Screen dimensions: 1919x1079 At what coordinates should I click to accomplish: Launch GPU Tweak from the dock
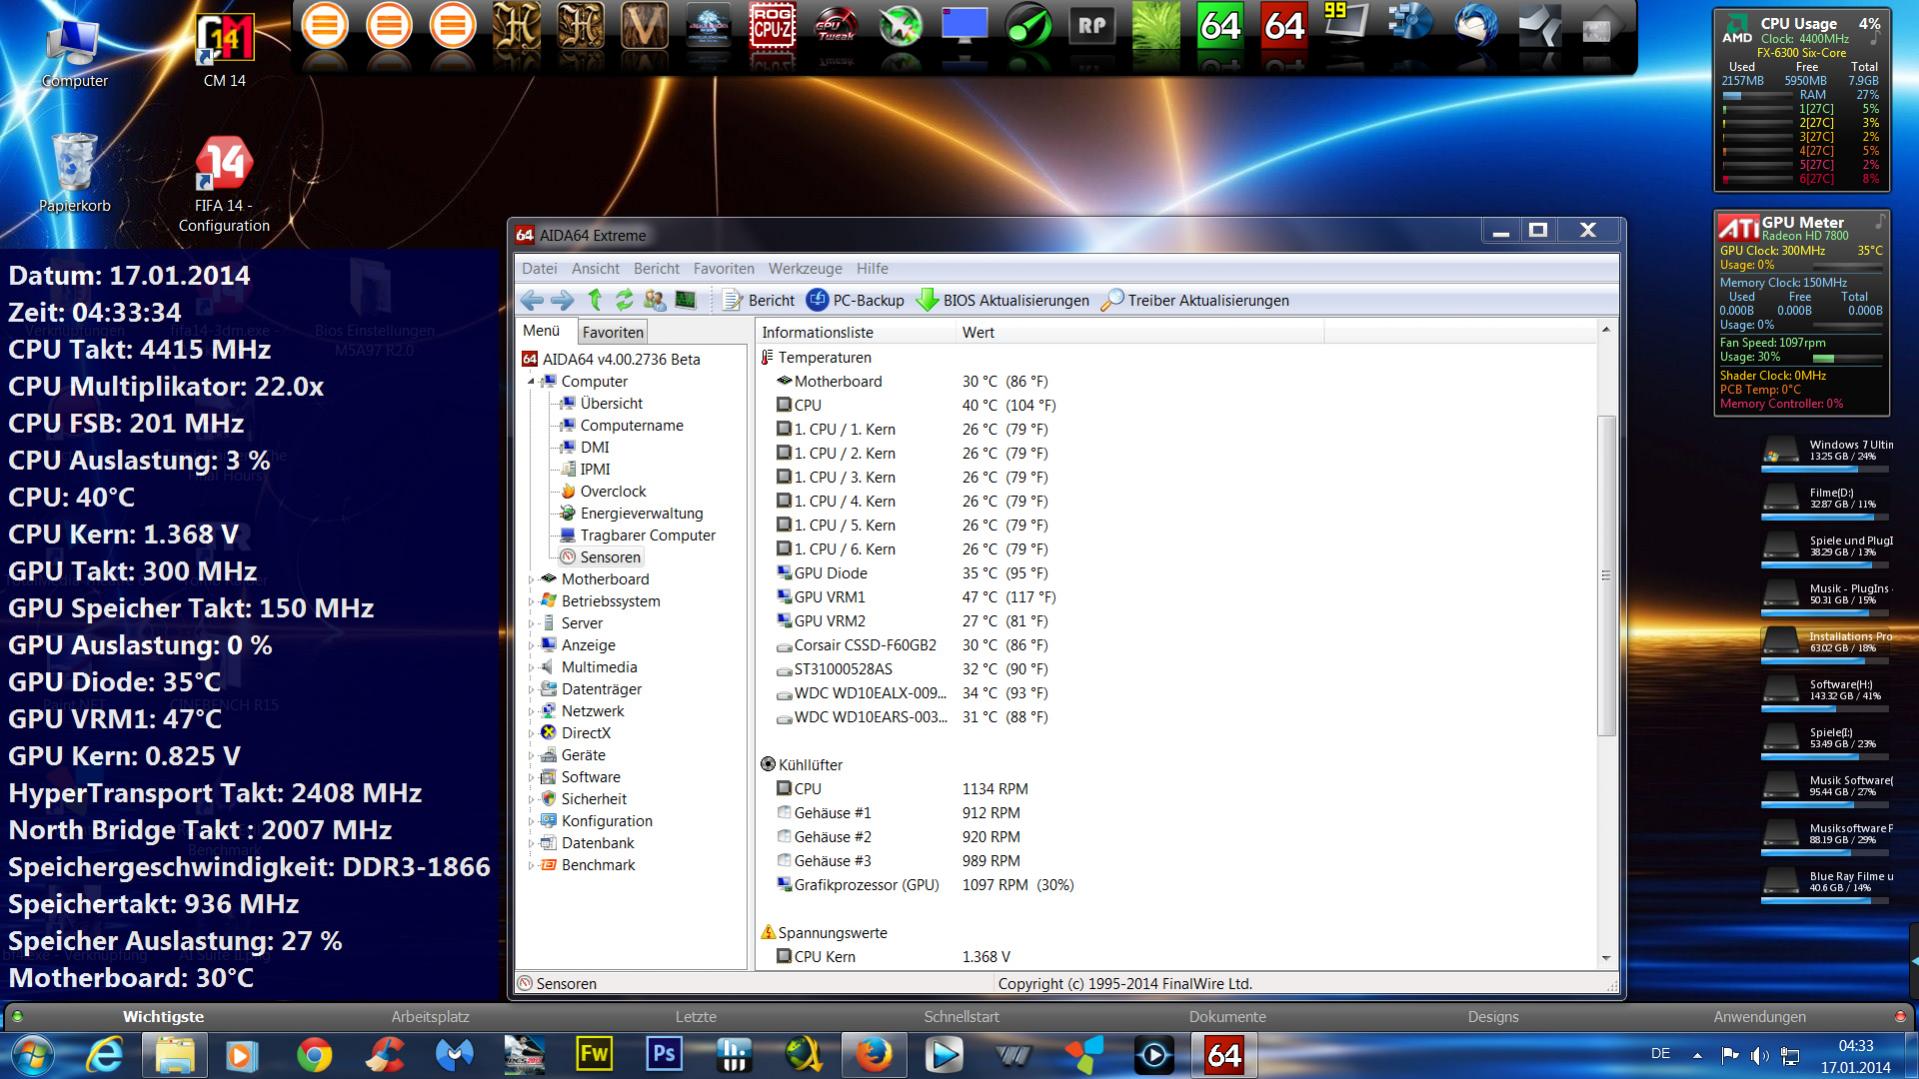836,26
